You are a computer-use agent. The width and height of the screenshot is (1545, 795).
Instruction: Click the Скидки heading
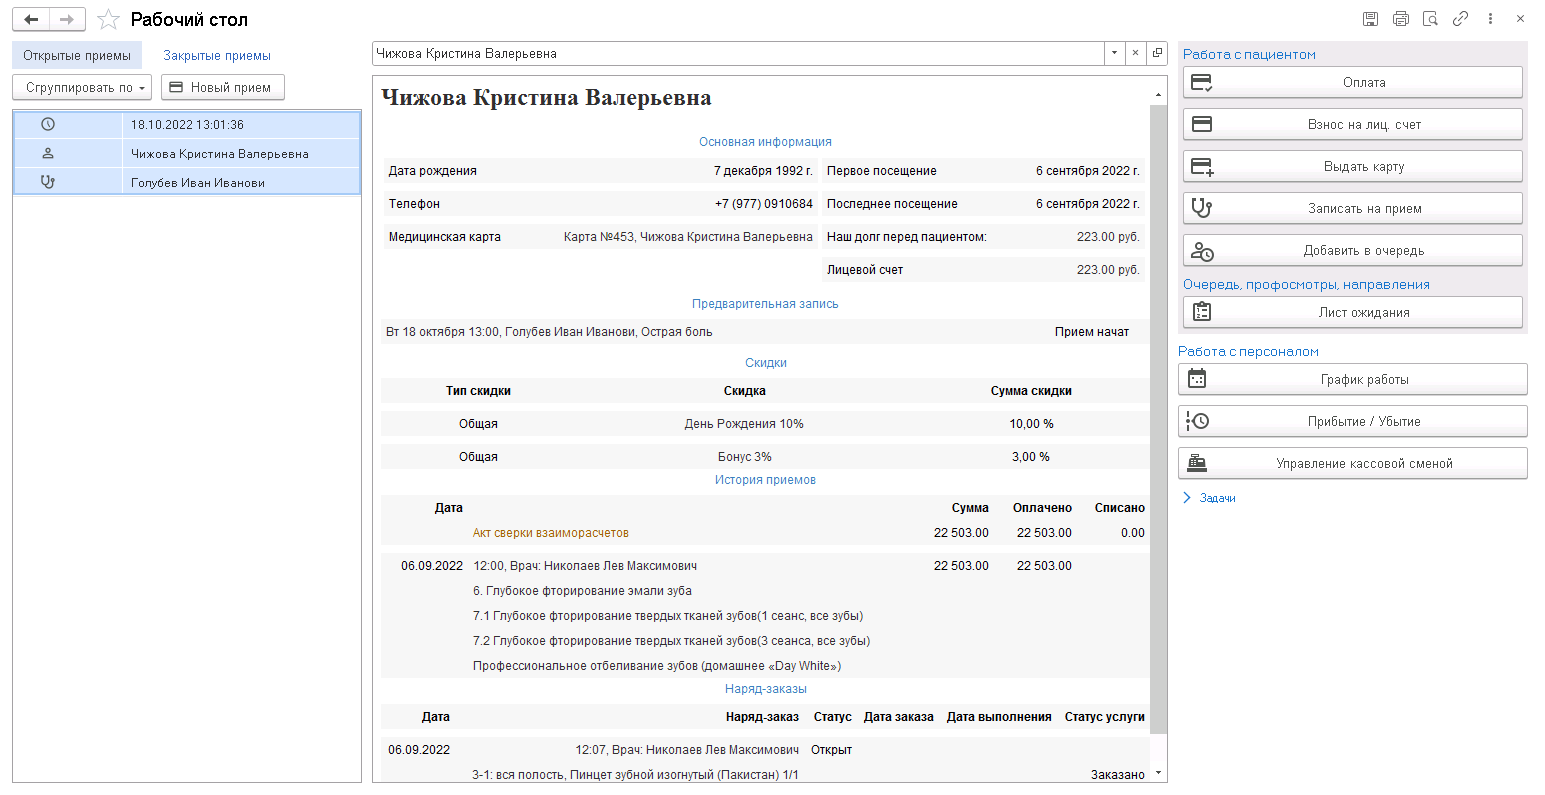(765, 363)
